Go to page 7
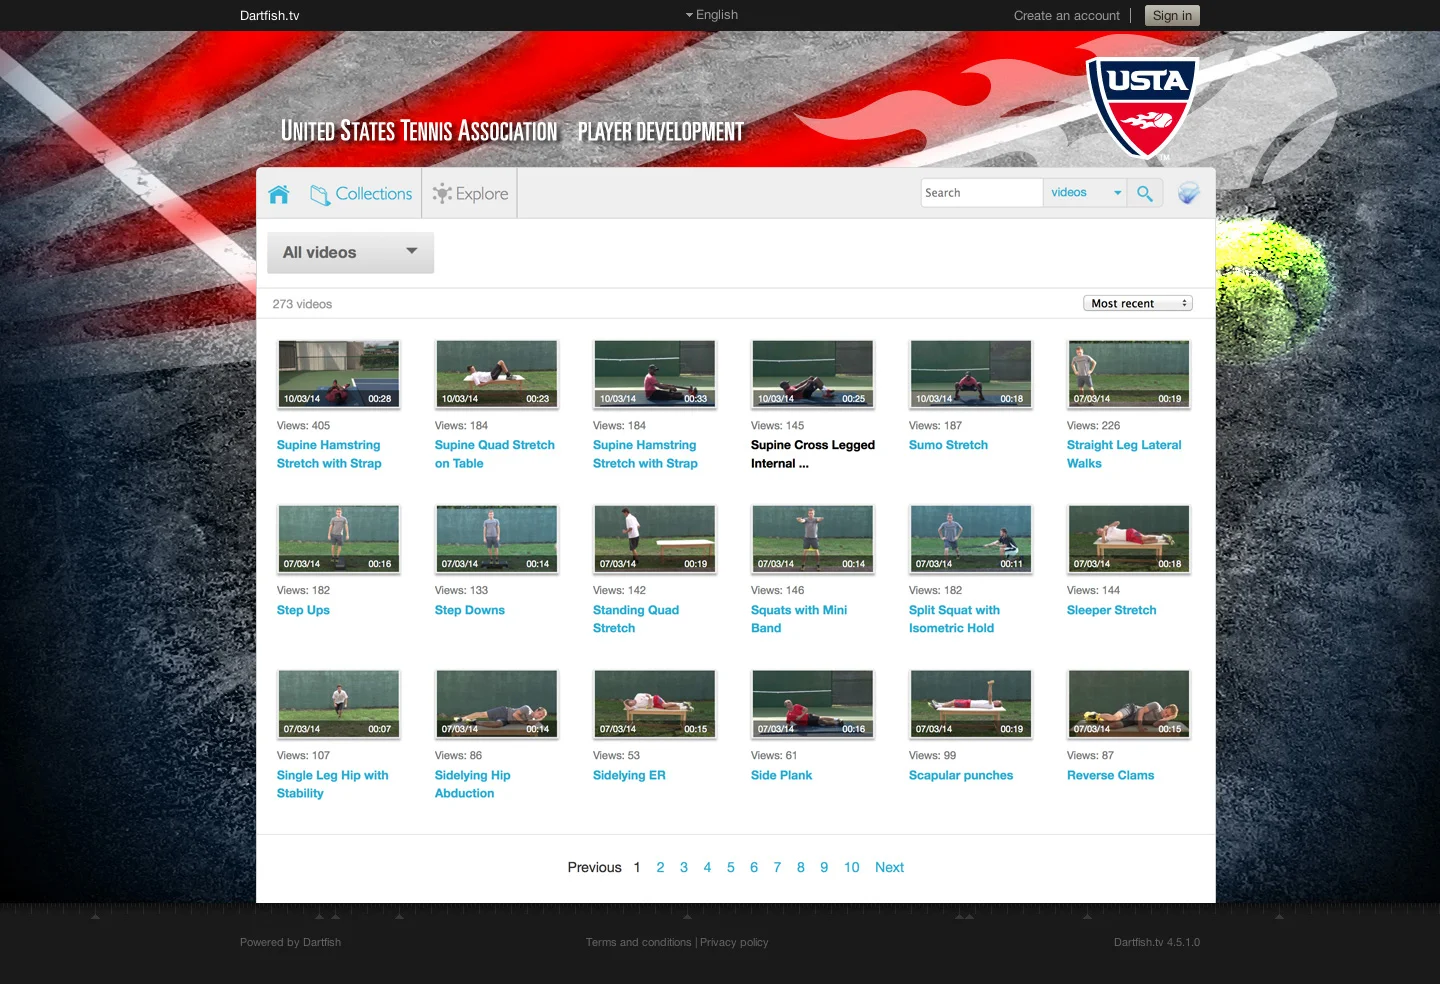Viewport: 1440px width, 984px height. pos(777,867)
